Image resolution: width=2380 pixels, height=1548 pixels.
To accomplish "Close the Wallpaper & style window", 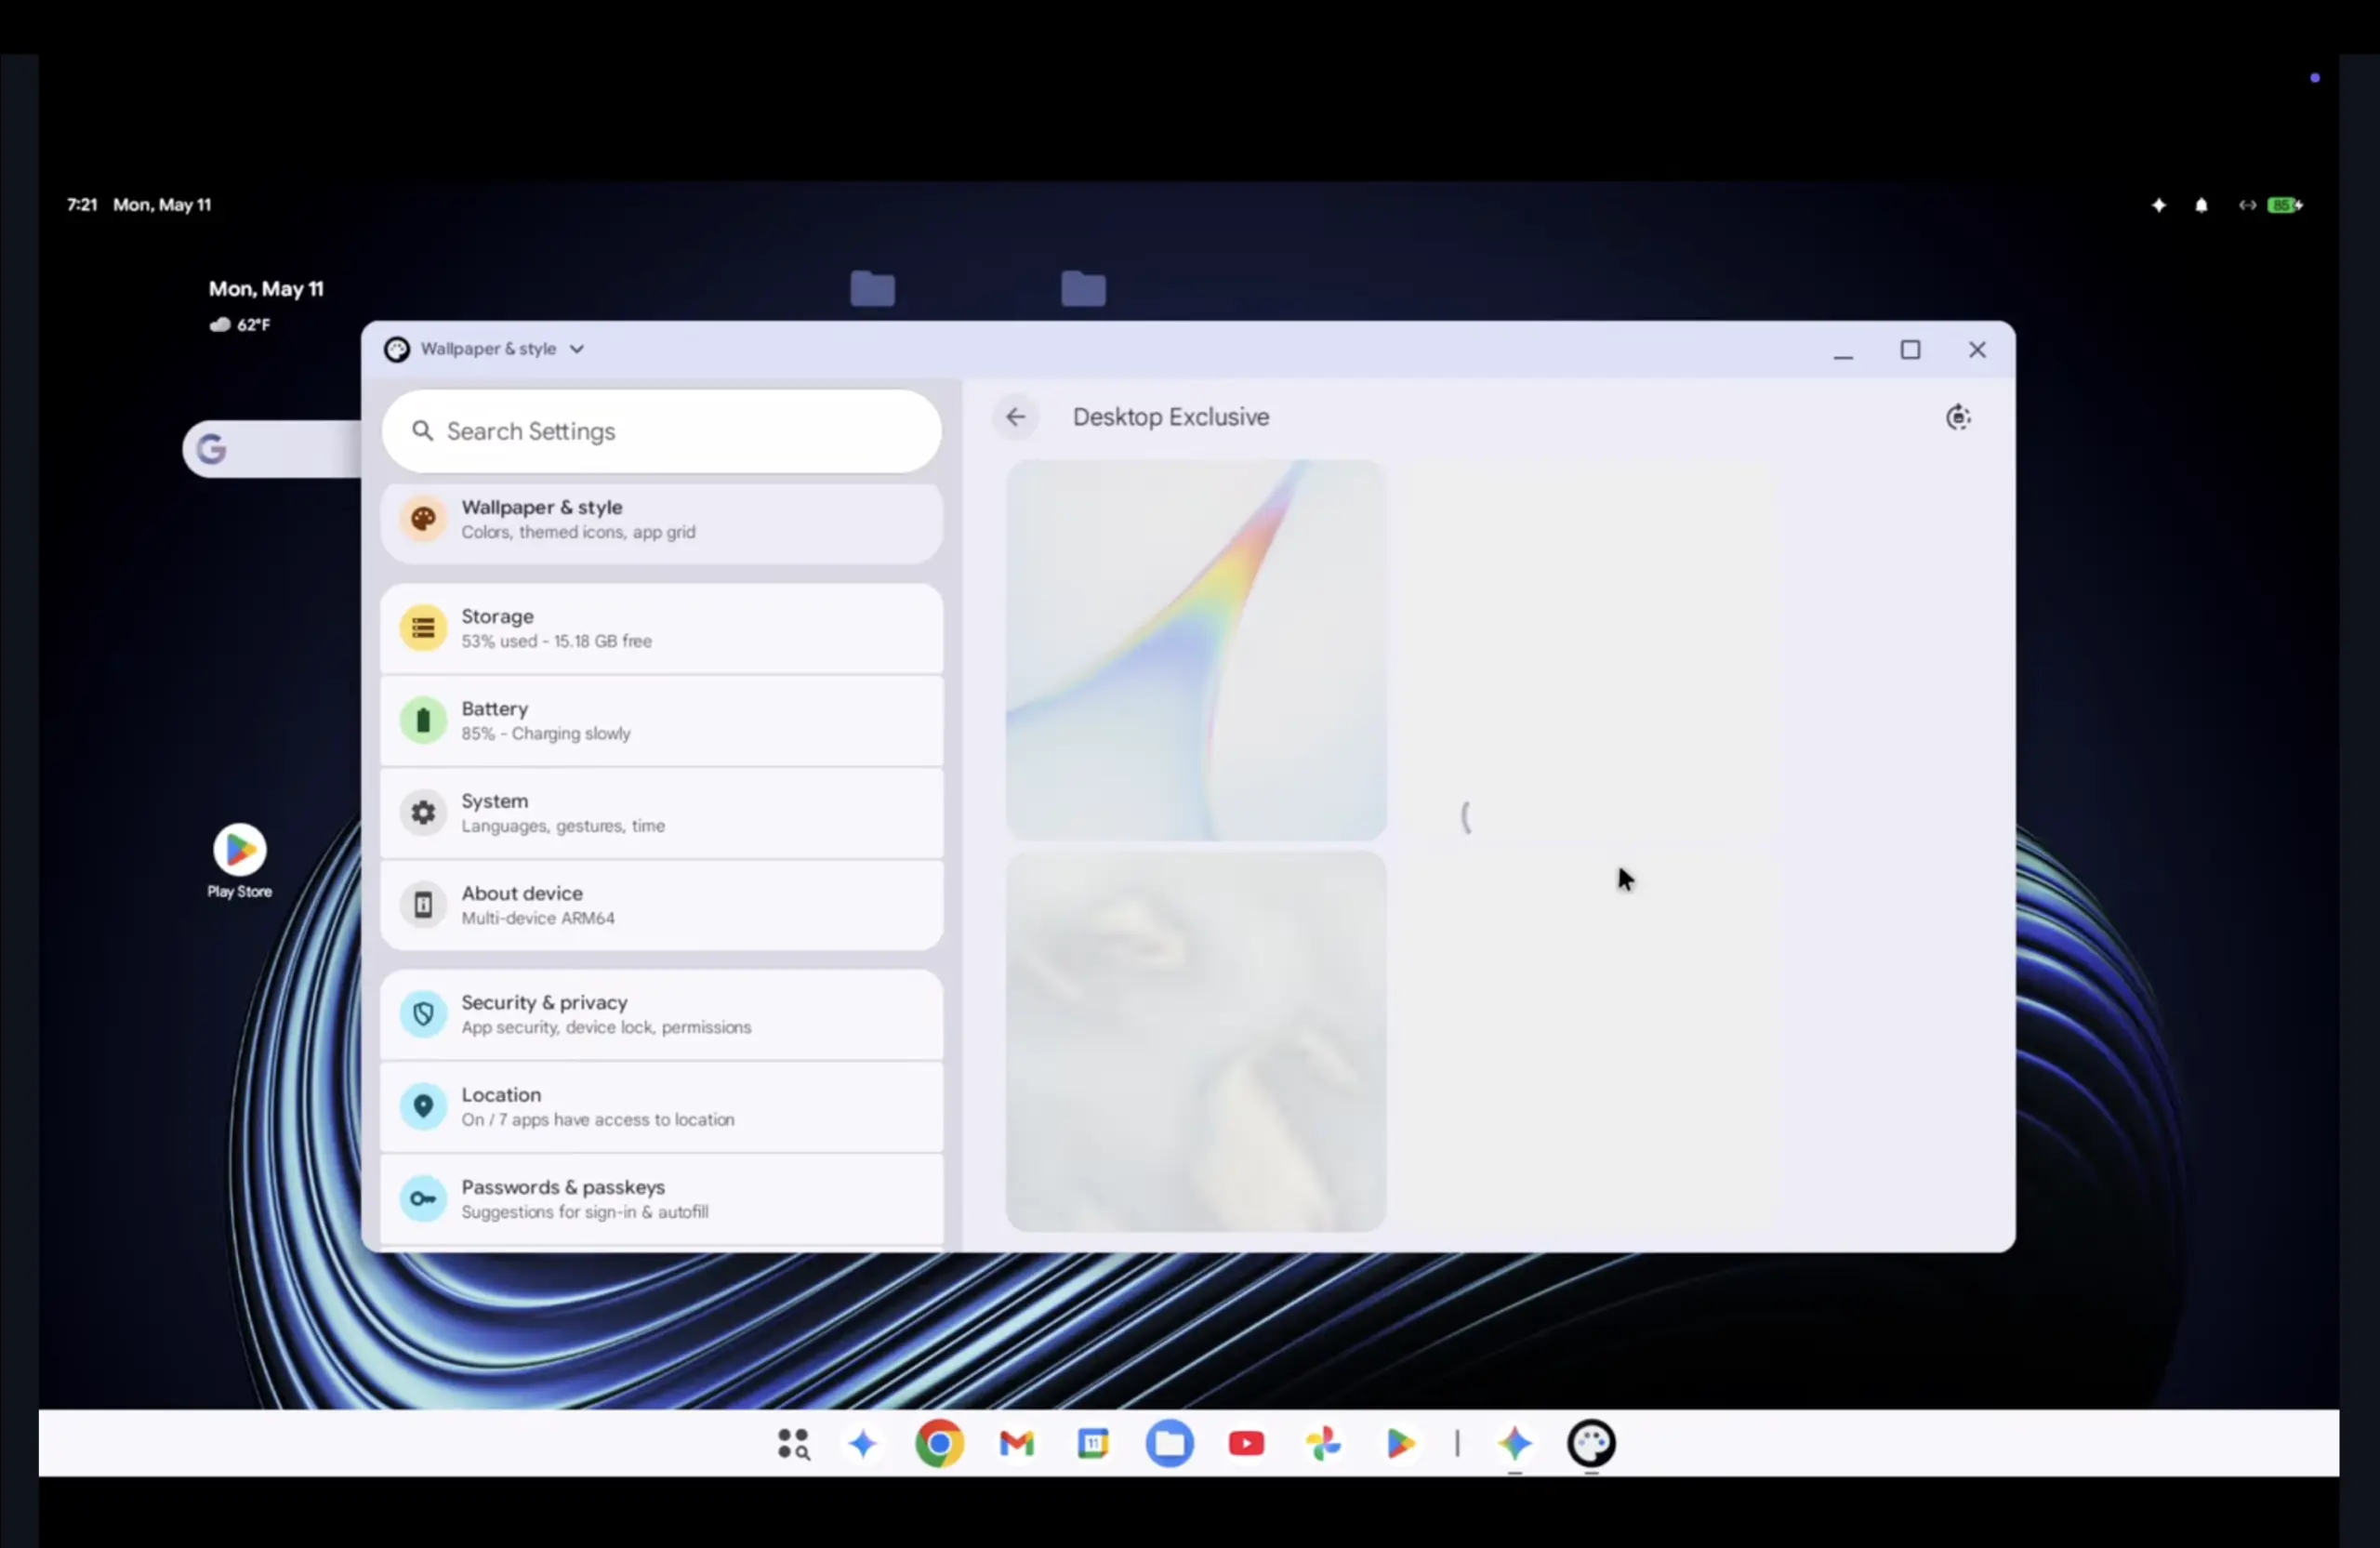I will 1977,350.
